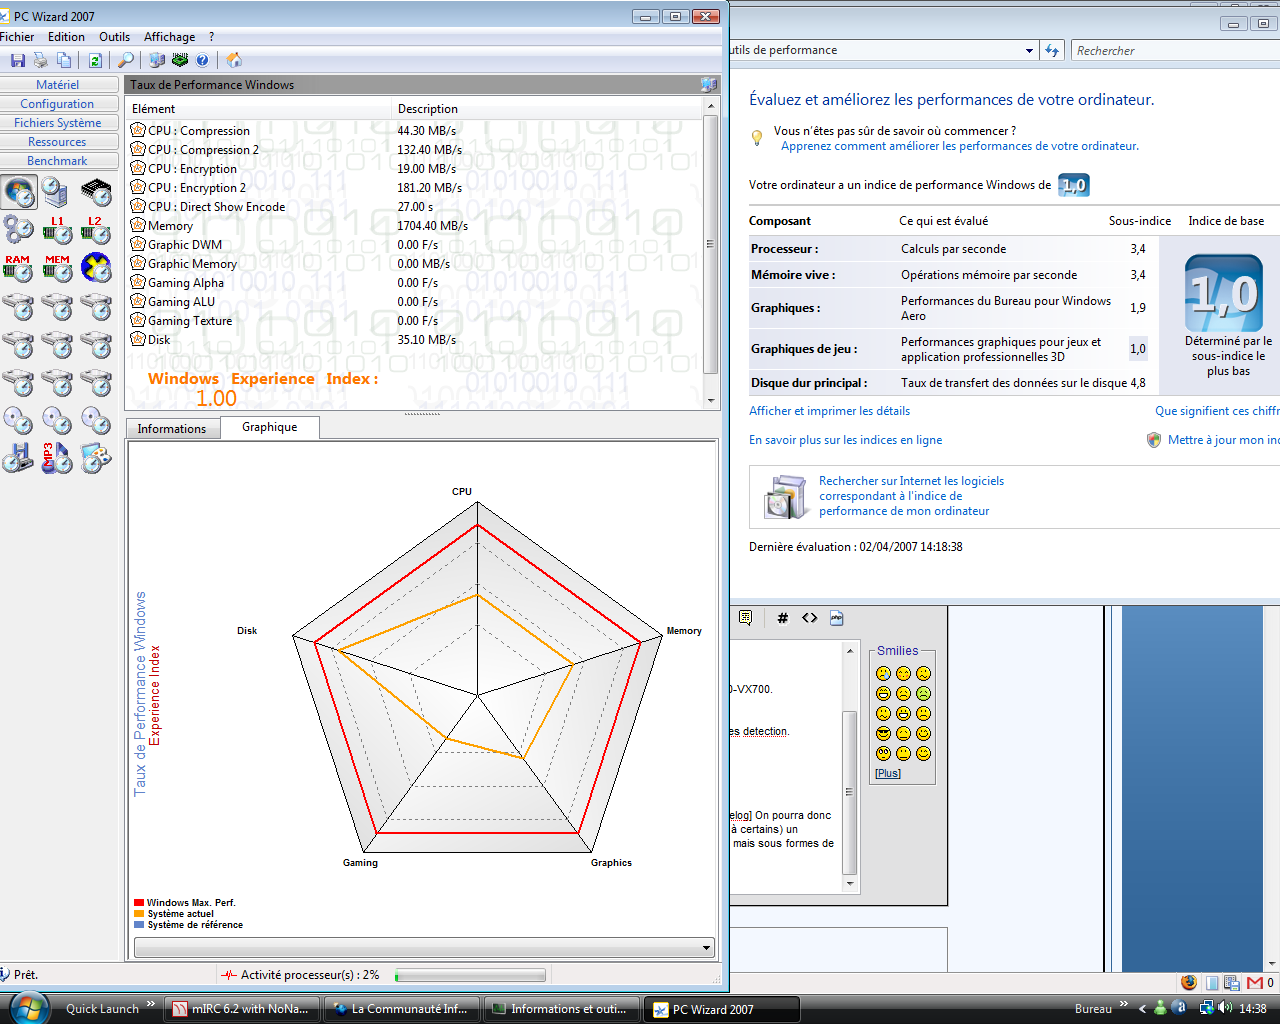1280x1024 pixels.
Task: Select the MP3 compression benchmark icon
Action: tap(57, 458)
